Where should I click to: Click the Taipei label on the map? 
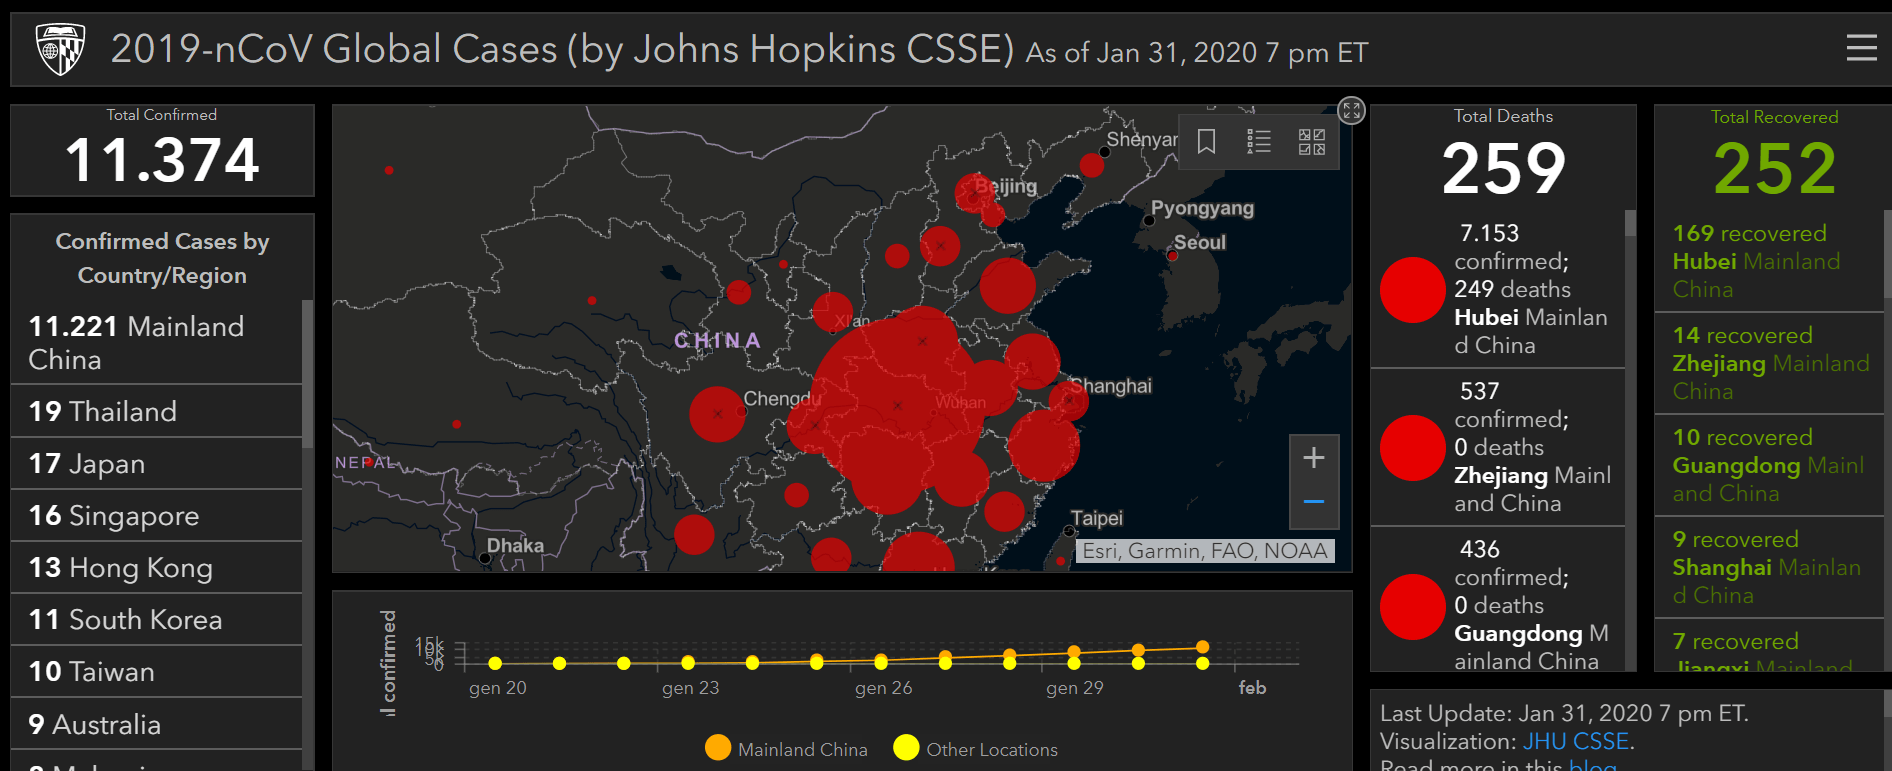coord(1097,518)
